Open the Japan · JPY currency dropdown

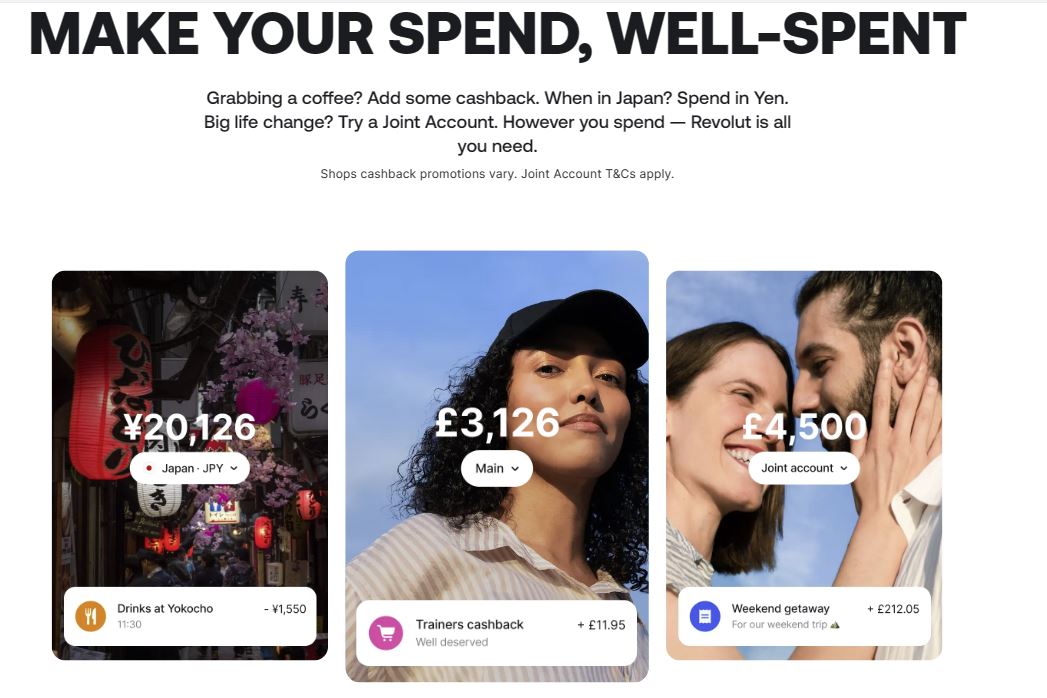[190, 468]
